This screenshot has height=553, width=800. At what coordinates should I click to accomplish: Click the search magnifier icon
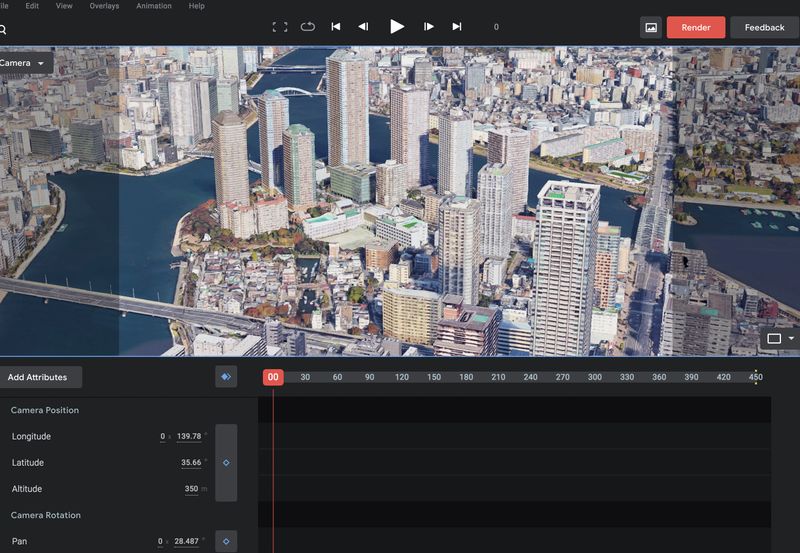click(3, 29)
